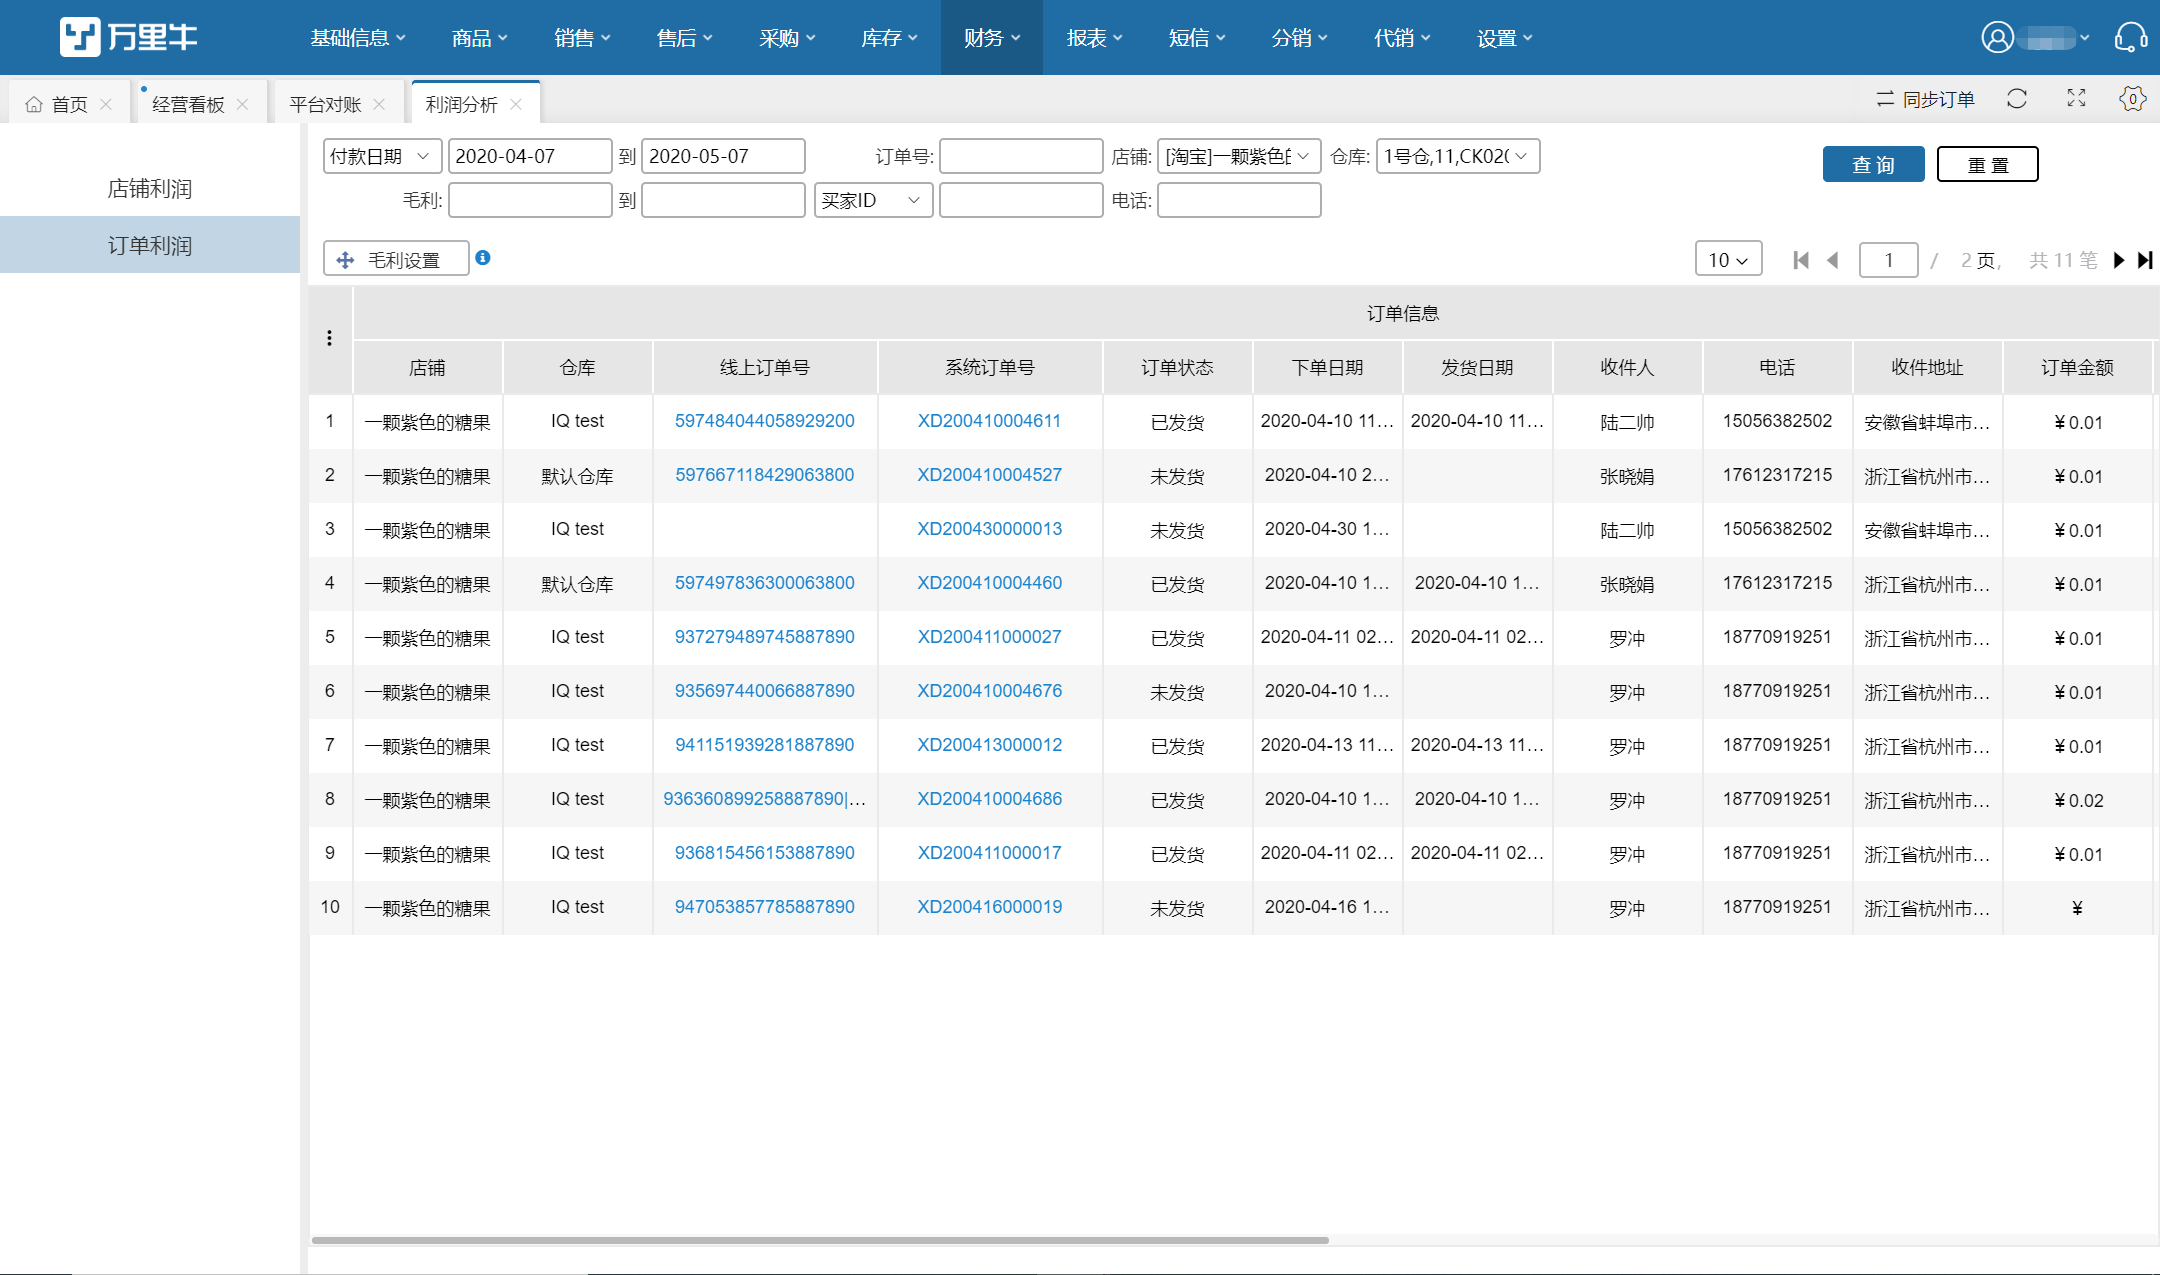Image resolution: width=2160 pixels, height=1275 pixels.
Task: Change the page size dropdown showing 10
Action: pos(1728,260)
